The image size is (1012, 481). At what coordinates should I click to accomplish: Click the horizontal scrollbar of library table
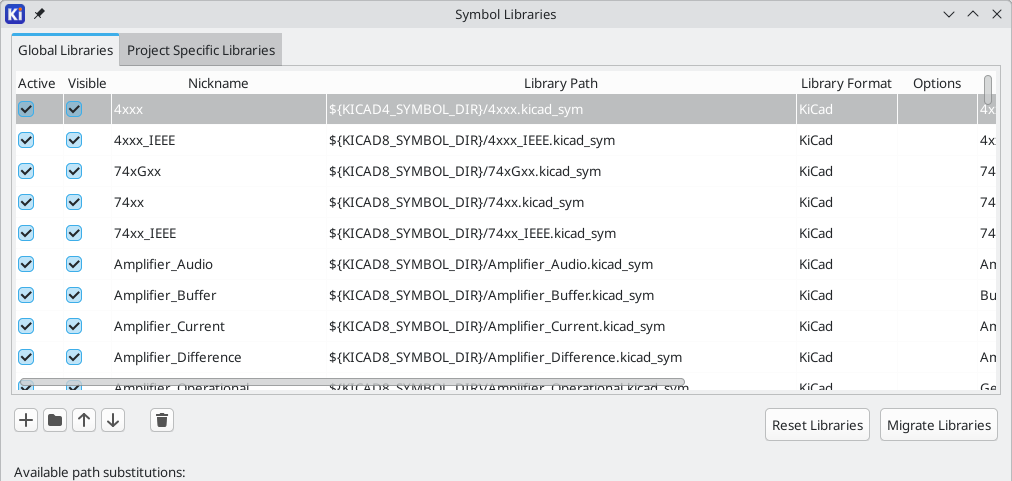[352, 382]
